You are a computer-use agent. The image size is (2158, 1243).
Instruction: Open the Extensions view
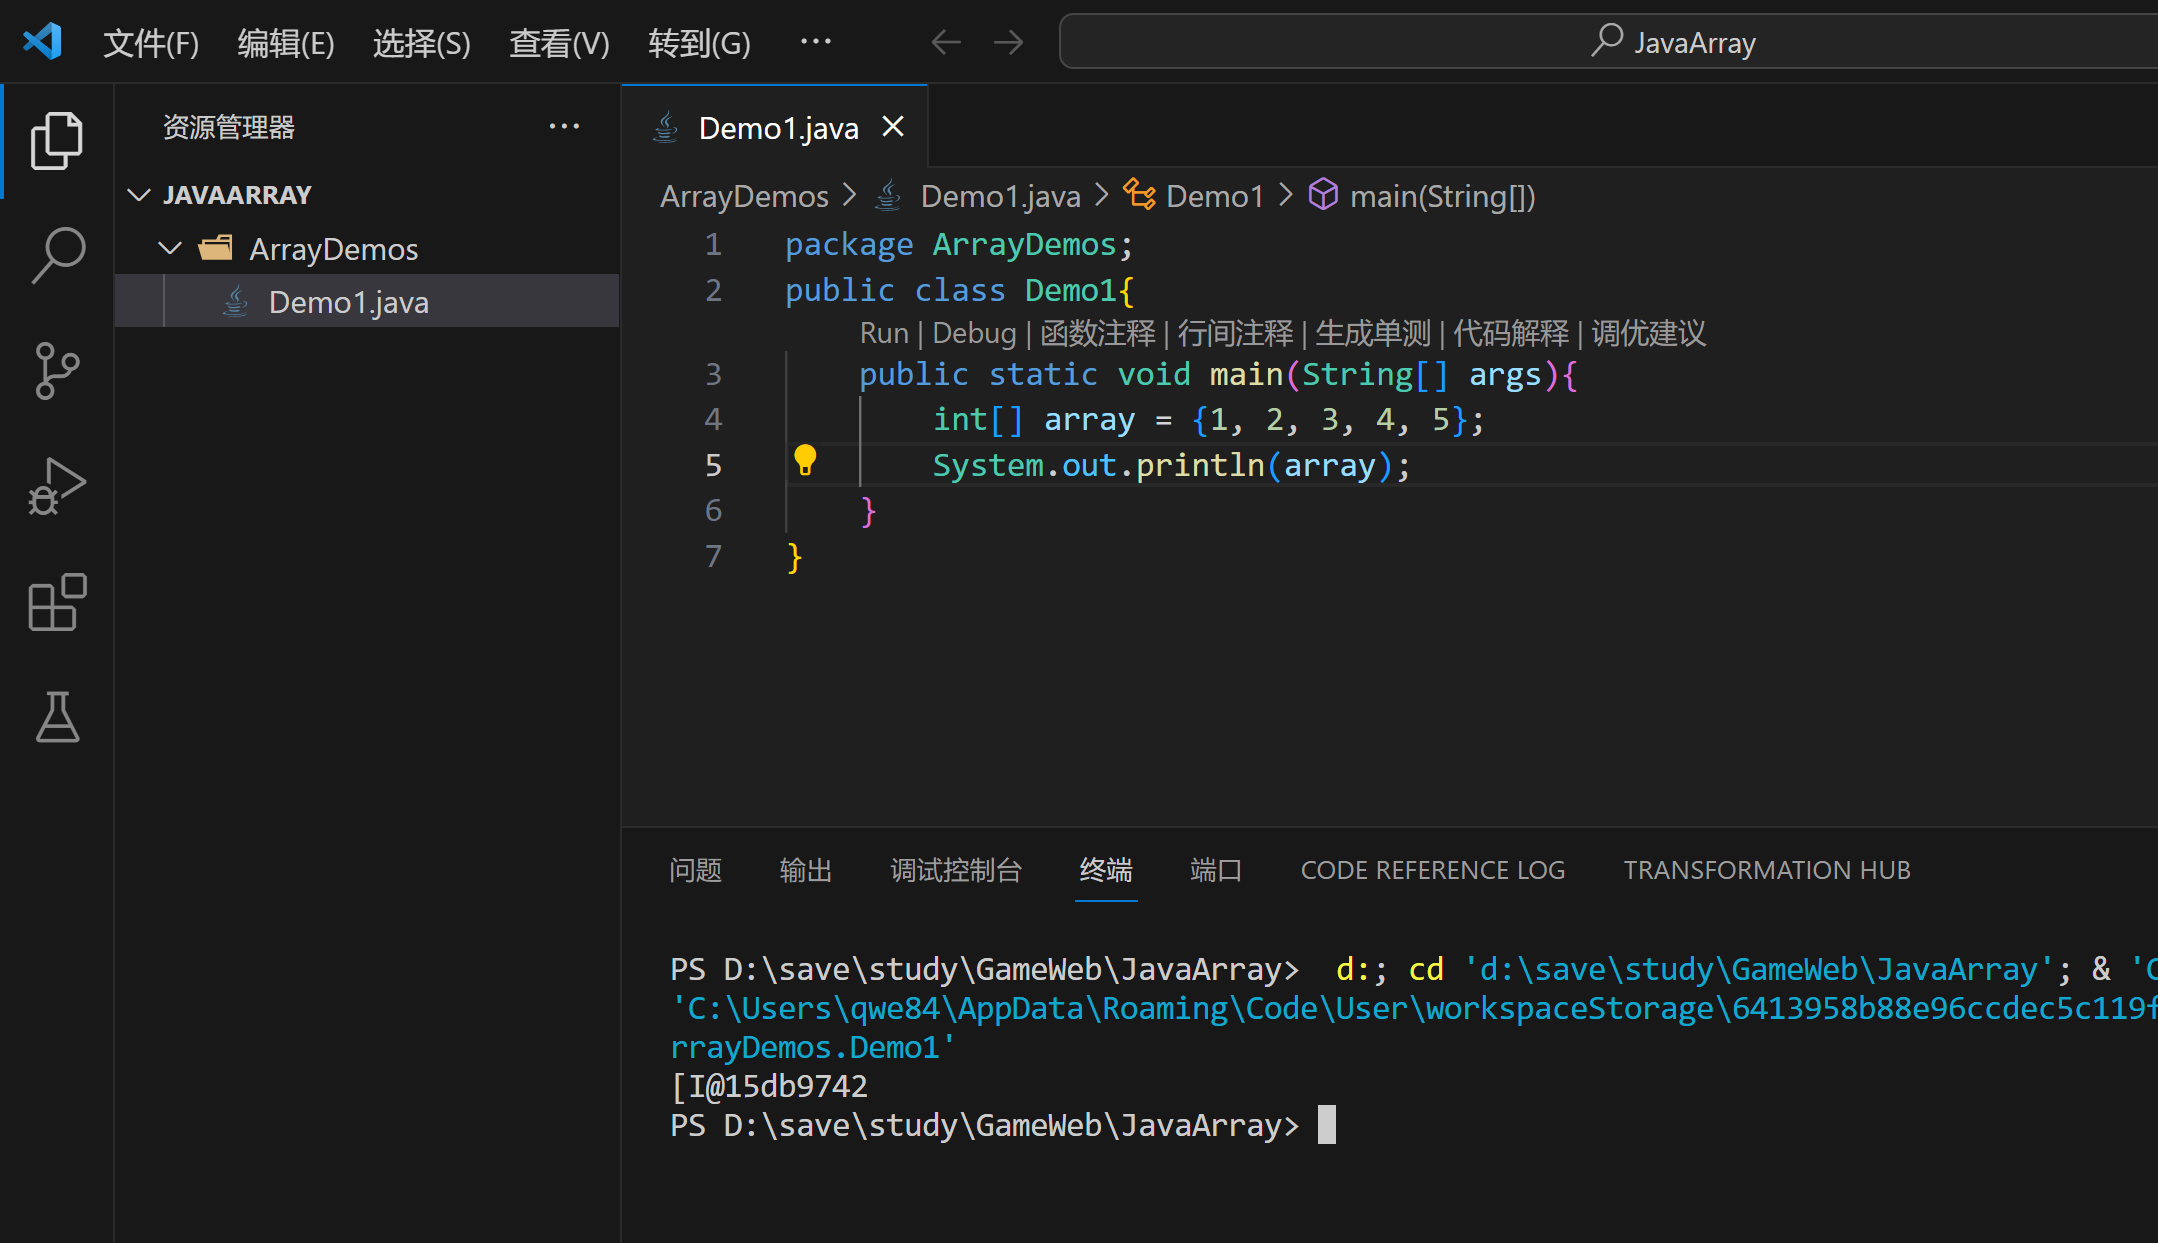click(x=57, y=602)
